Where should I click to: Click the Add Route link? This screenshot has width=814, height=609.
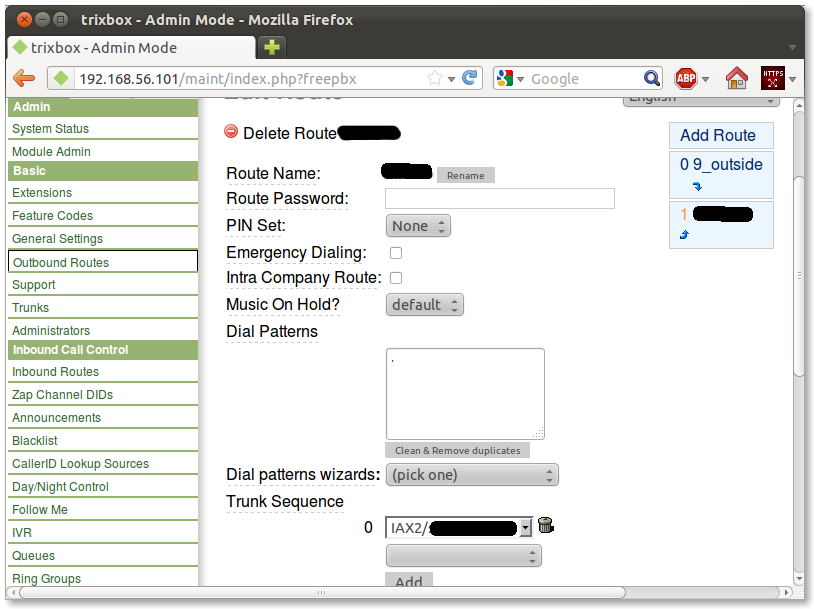718,136
